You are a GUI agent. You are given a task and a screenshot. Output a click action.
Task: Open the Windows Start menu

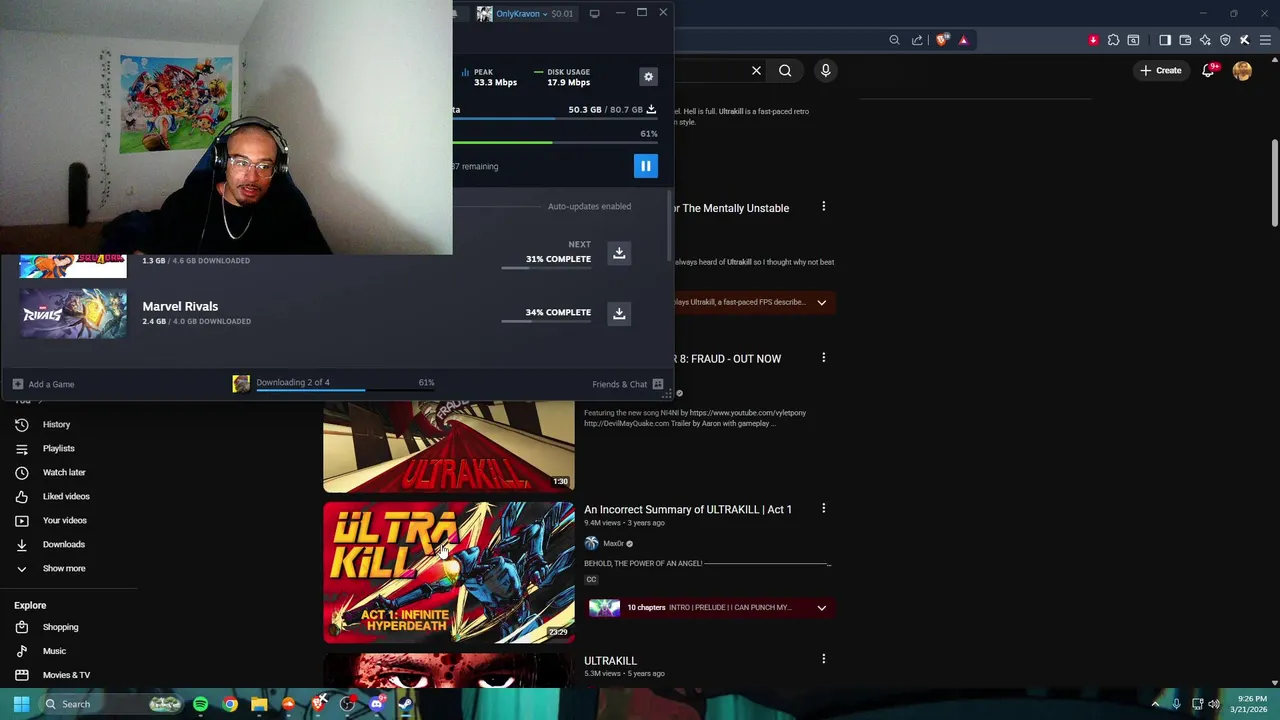click(x=21, y=704)
